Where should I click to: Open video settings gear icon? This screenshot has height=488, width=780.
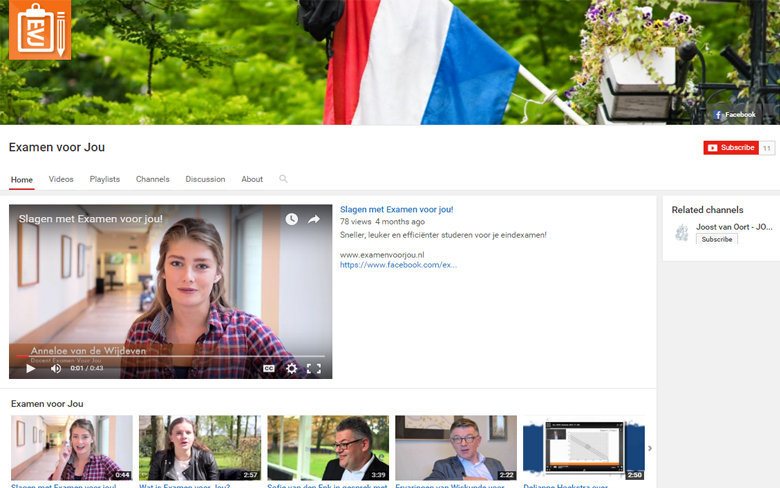tap(292, 368)
